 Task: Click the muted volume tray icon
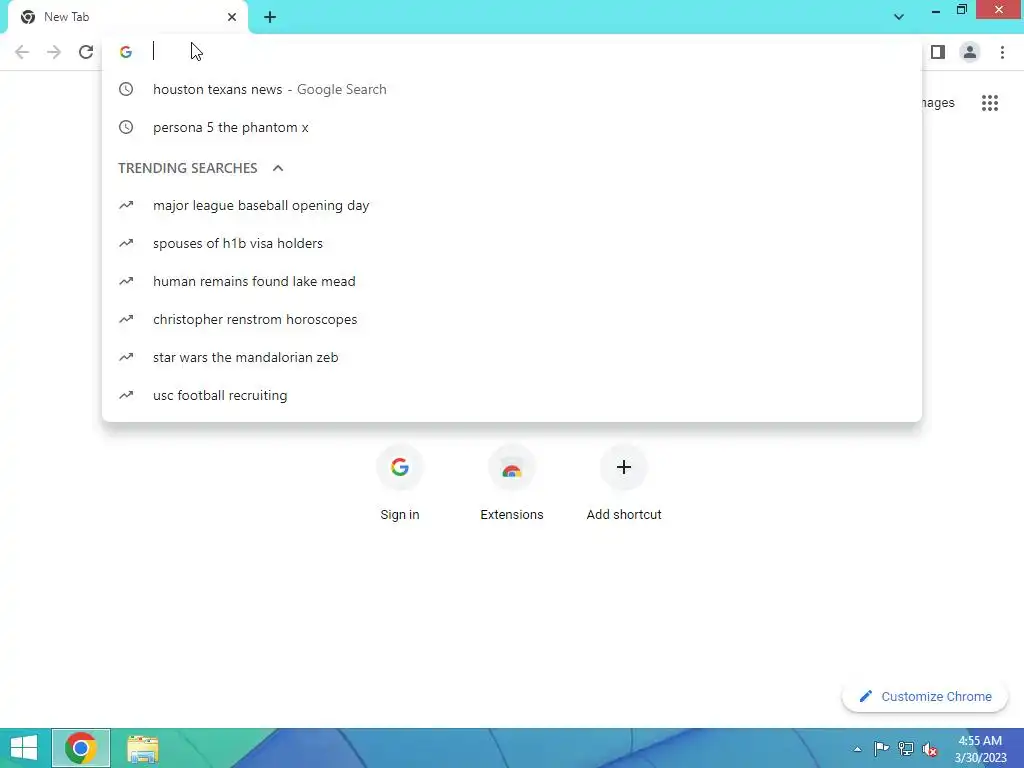(930, 749)
